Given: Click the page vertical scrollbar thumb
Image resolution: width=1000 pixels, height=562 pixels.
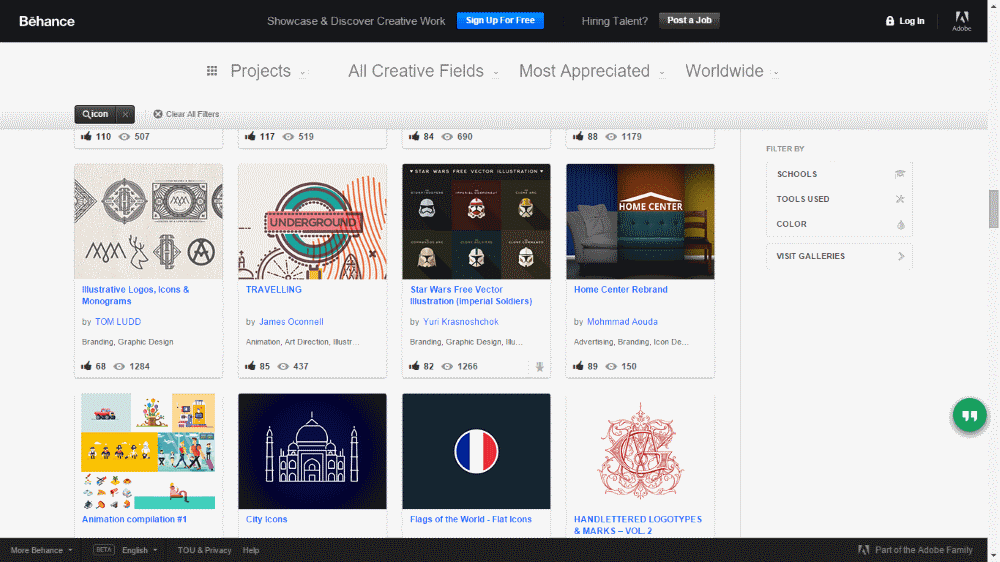Looking at the screenshot, I should tap(994, 209).
